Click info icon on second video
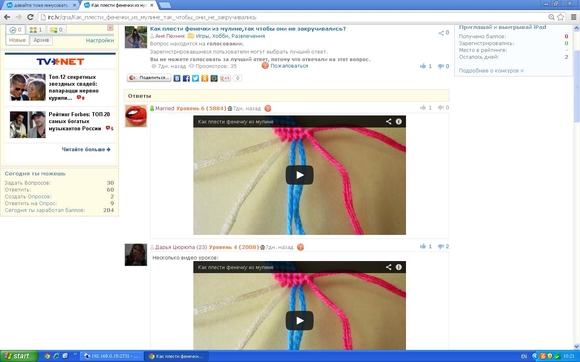 point(398,267)
